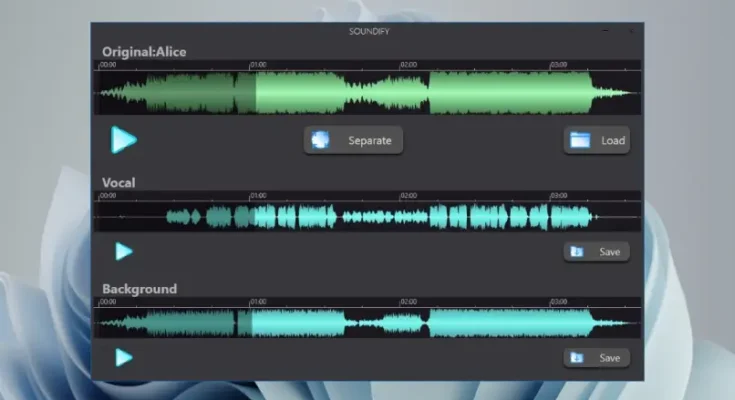The width and height of the screenshot is (735, 400).
Task: Click the Load button label
Action: (613, 141)
